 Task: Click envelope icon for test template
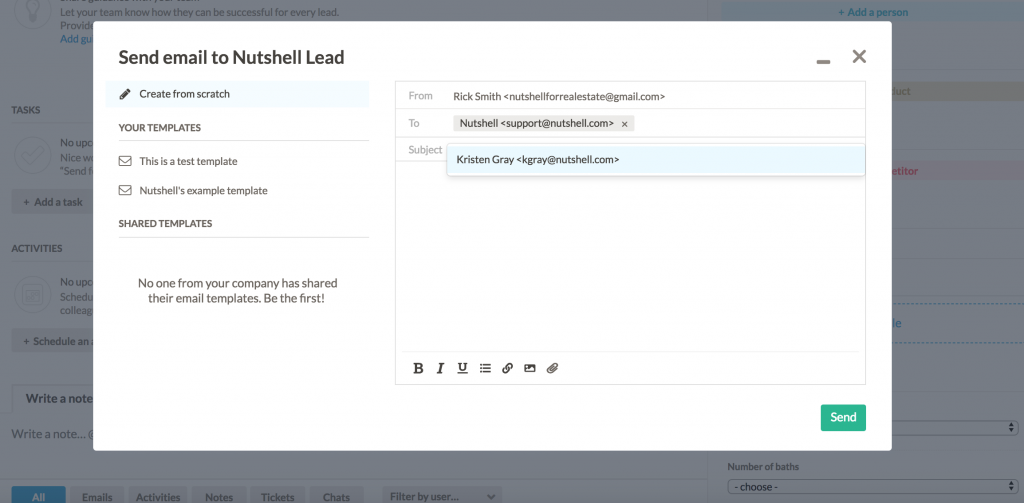125,161
